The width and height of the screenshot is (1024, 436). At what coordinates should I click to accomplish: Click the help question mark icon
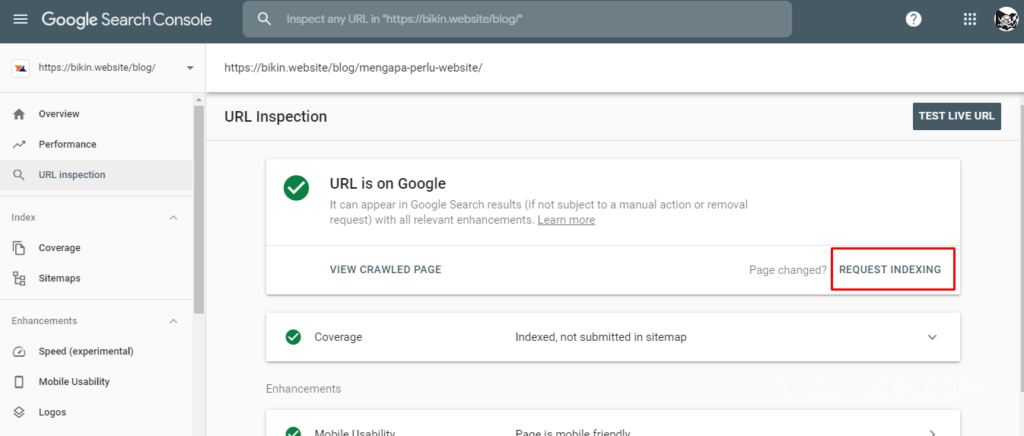(913, 19)
